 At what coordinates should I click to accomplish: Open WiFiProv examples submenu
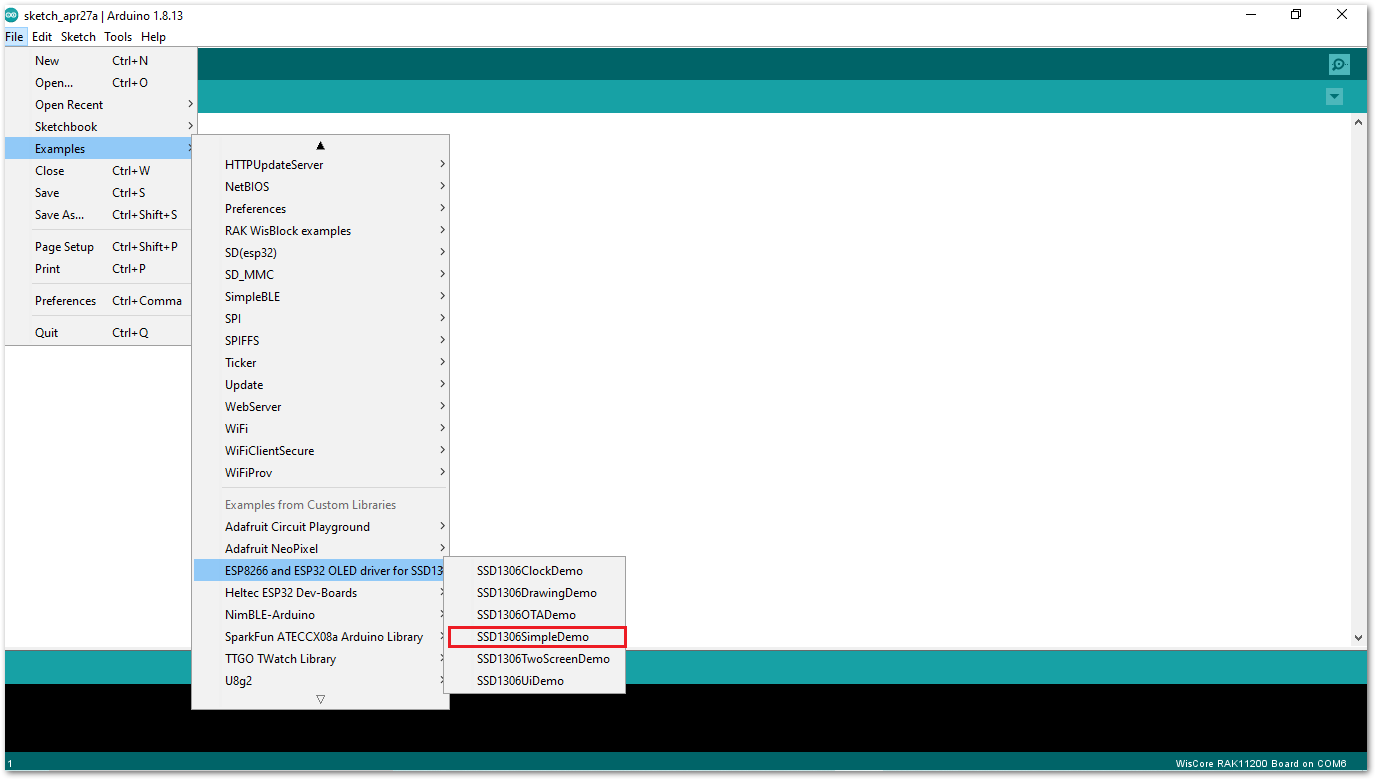[320, 473]
